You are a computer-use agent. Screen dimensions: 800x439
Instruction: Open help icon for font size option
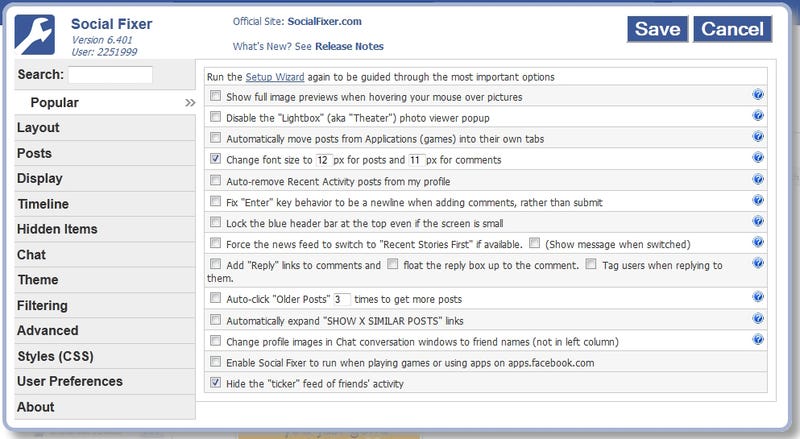(x=758, y=158)
